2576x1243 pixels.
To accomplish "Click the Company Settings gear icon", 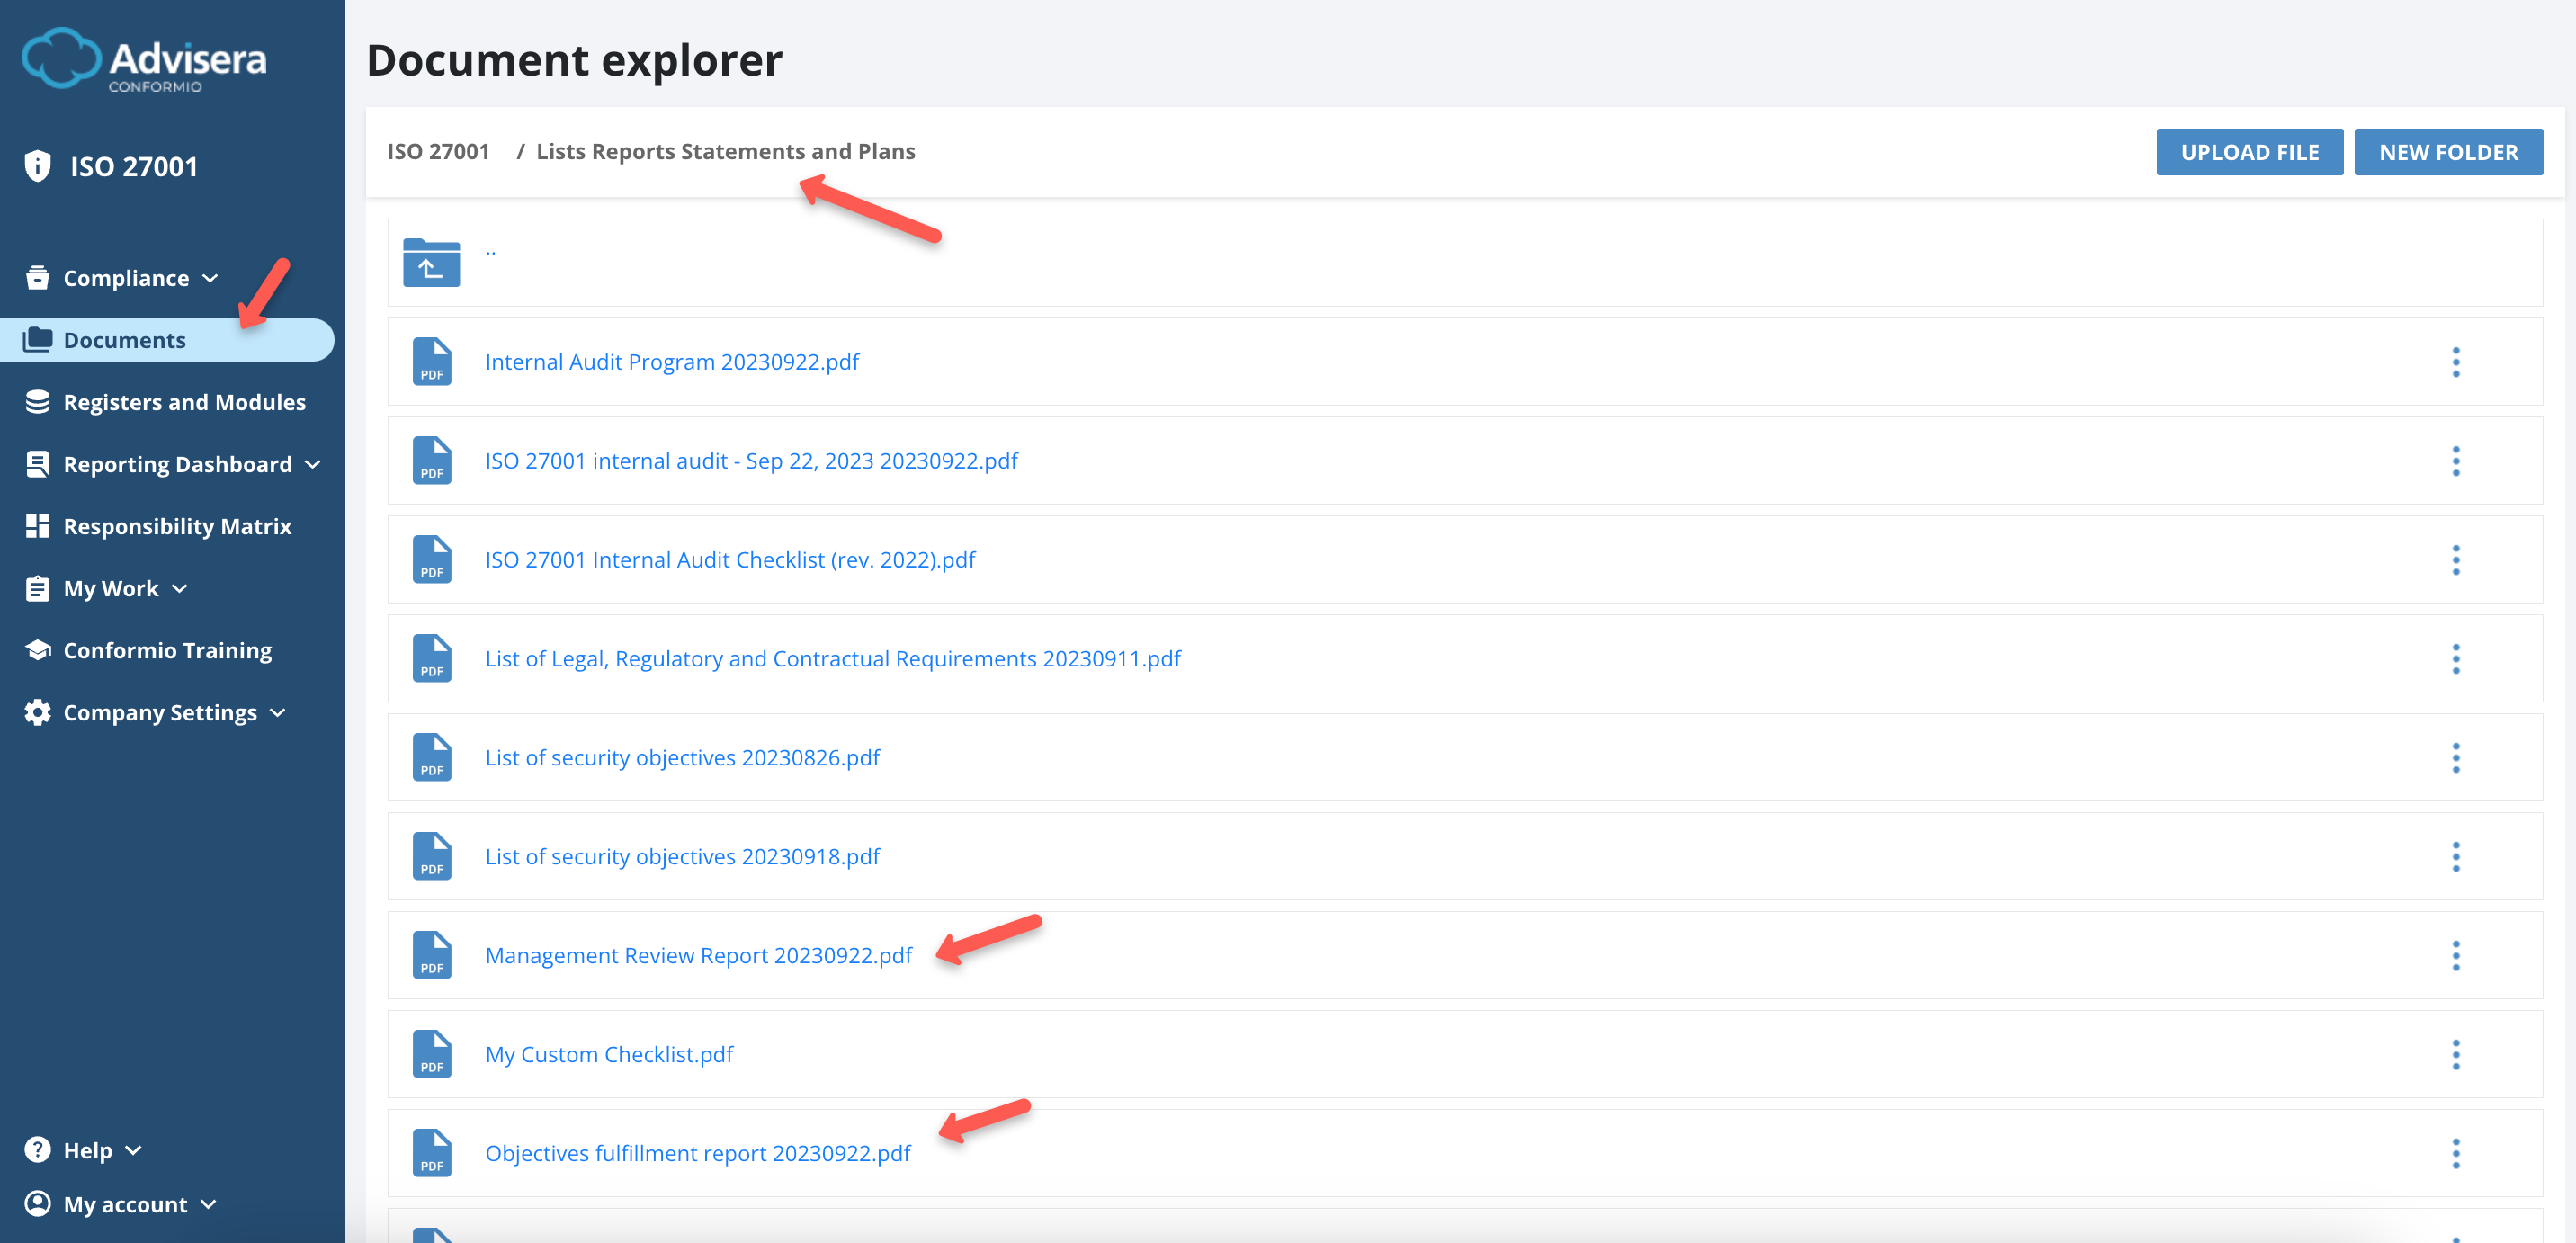I will point(37,712).
